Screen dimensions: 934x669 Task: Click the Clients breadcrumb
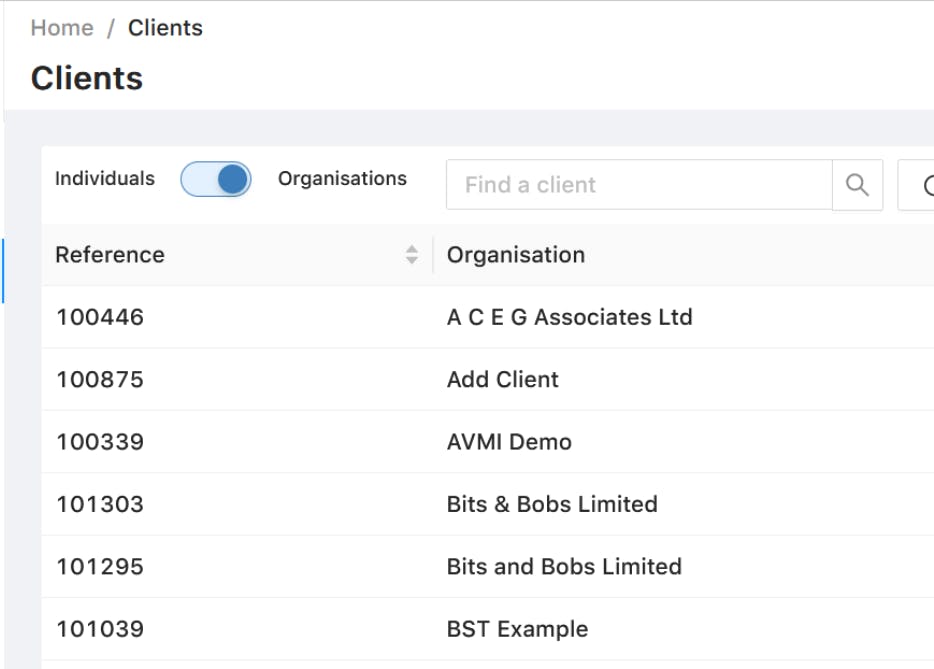166,28
